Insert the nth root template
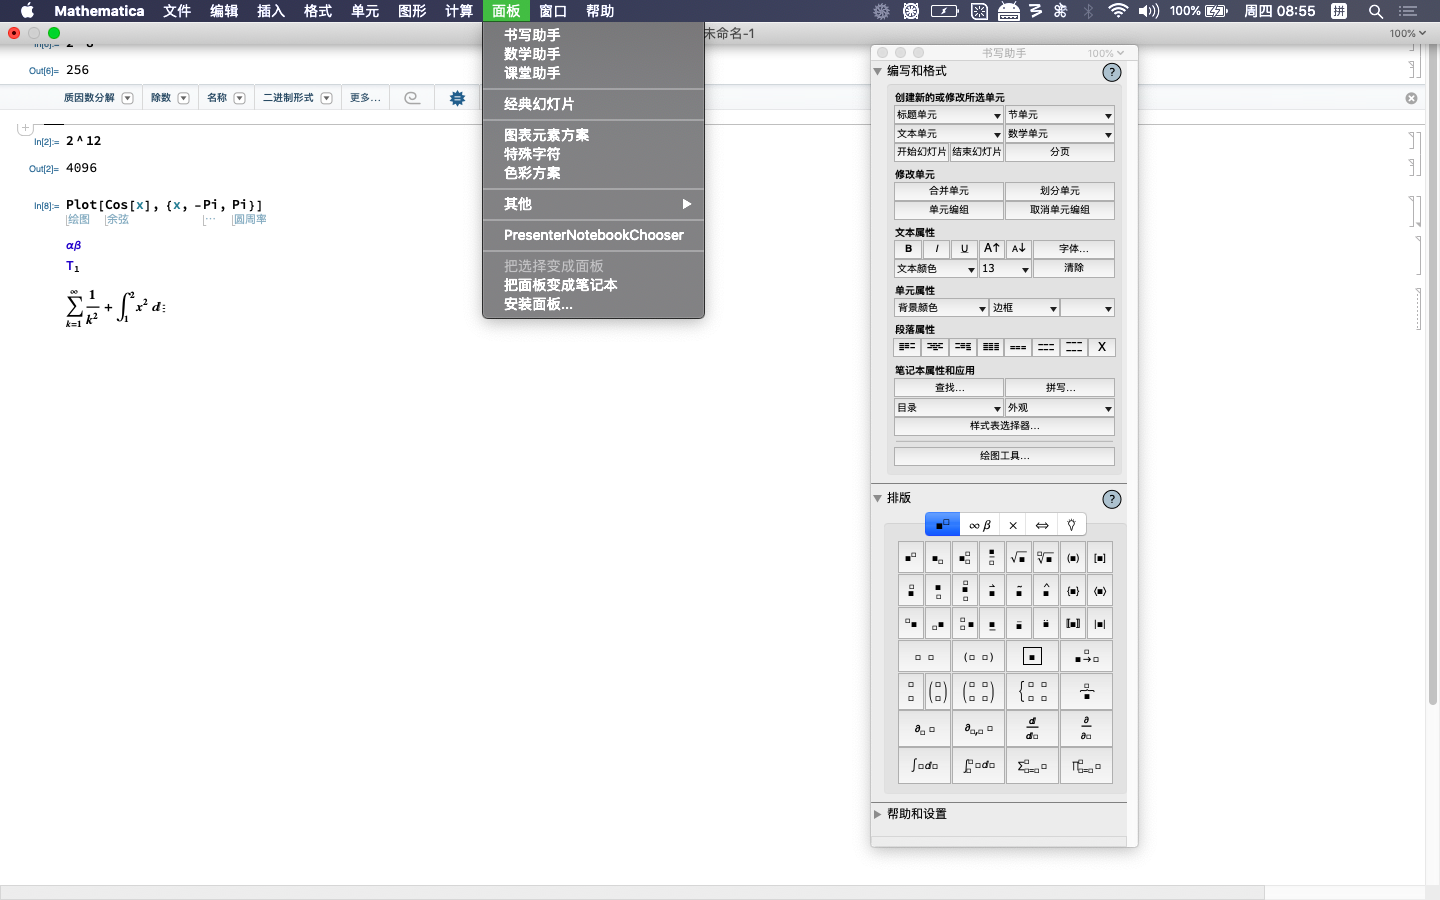1440x900 pixels. click(1044, 557)
